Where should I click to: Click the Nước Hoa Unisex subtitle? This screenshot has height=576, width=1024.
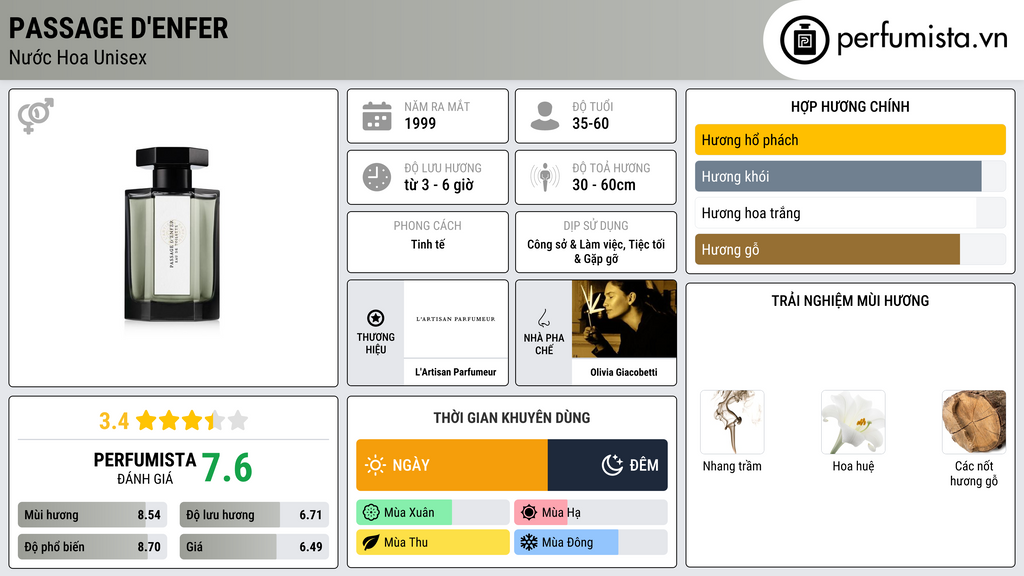coord(78,58)
